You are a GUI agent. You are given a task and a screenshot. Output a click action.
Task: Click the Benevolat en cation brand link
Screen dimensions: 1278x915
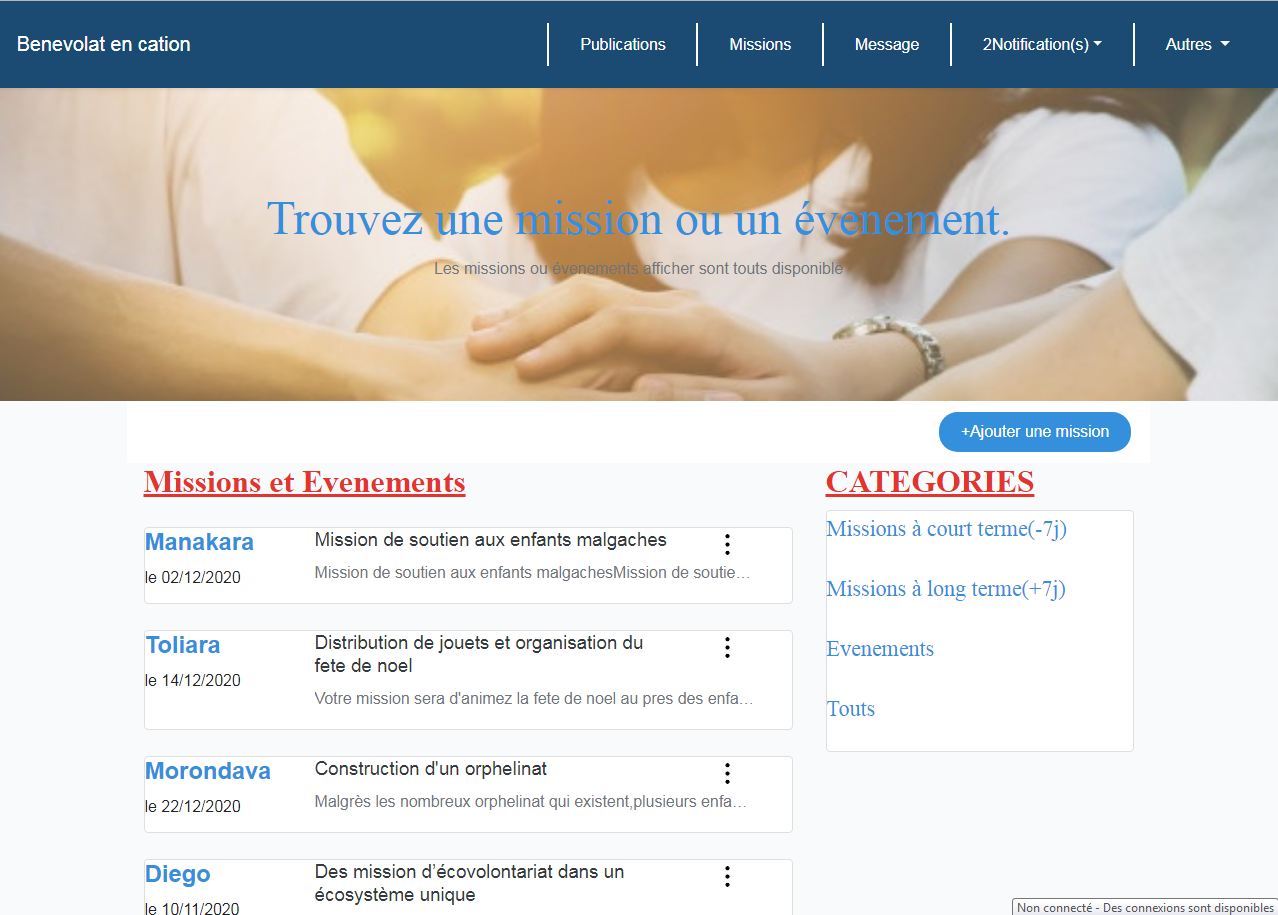(104, 44)
